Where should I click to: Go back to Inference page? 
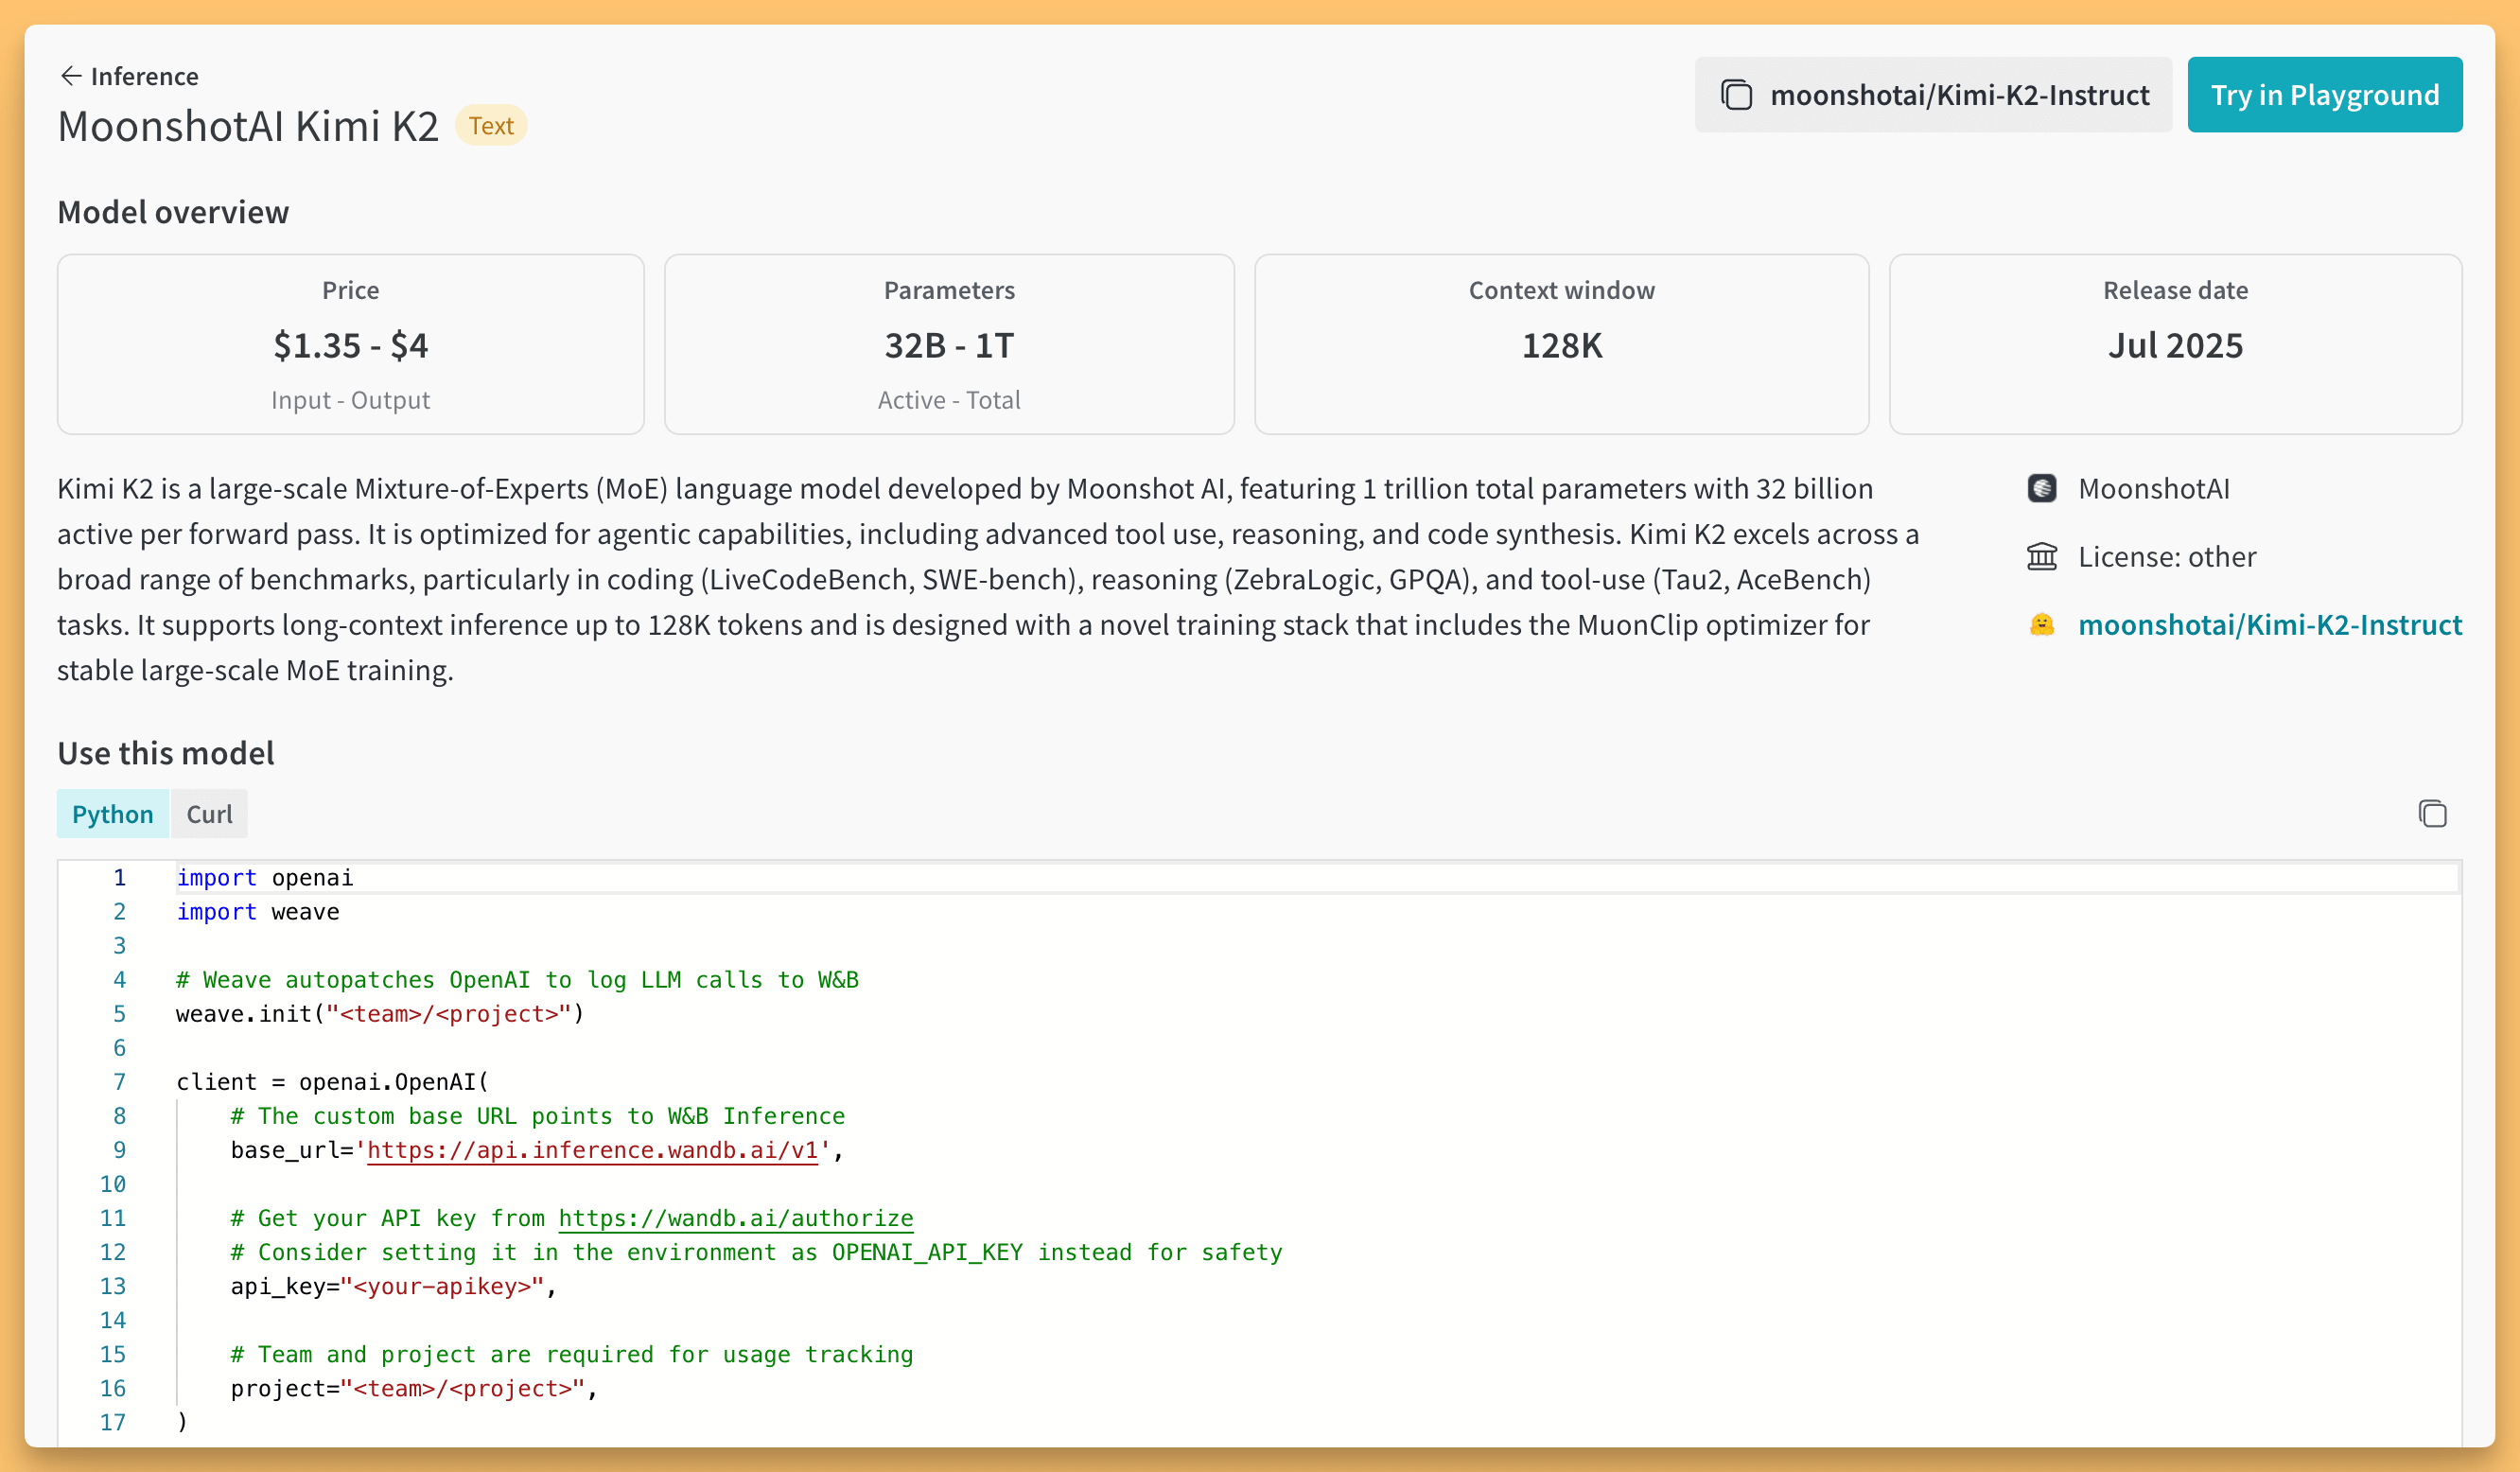coord(144,76)
